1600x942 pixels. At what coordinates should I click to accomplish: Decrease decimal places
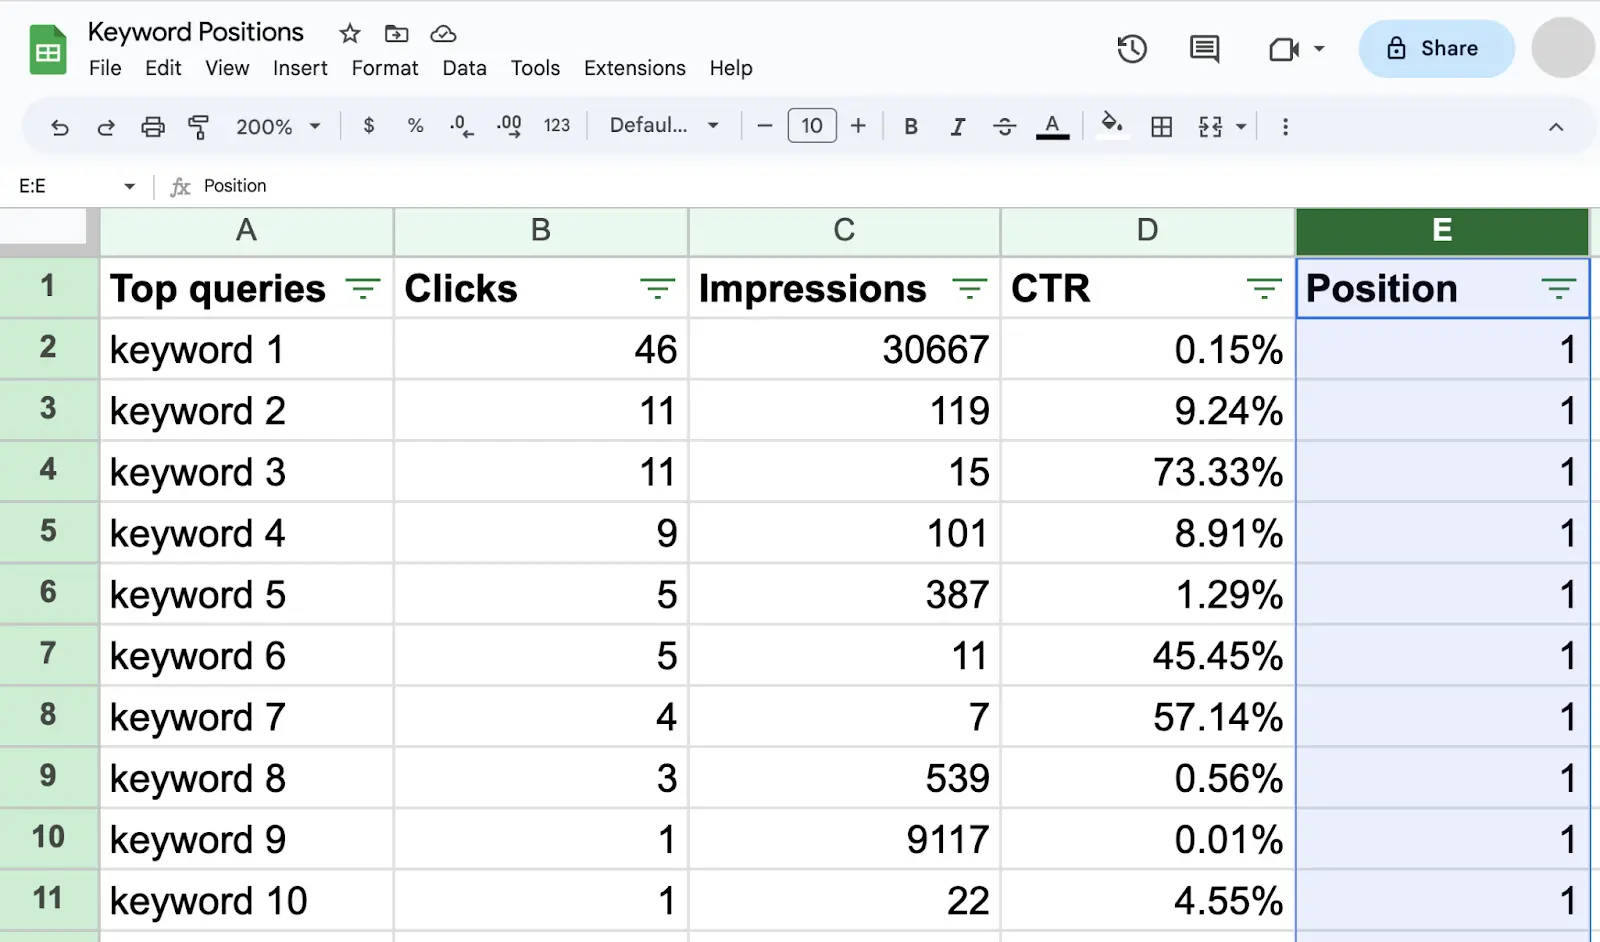(460, 127)
